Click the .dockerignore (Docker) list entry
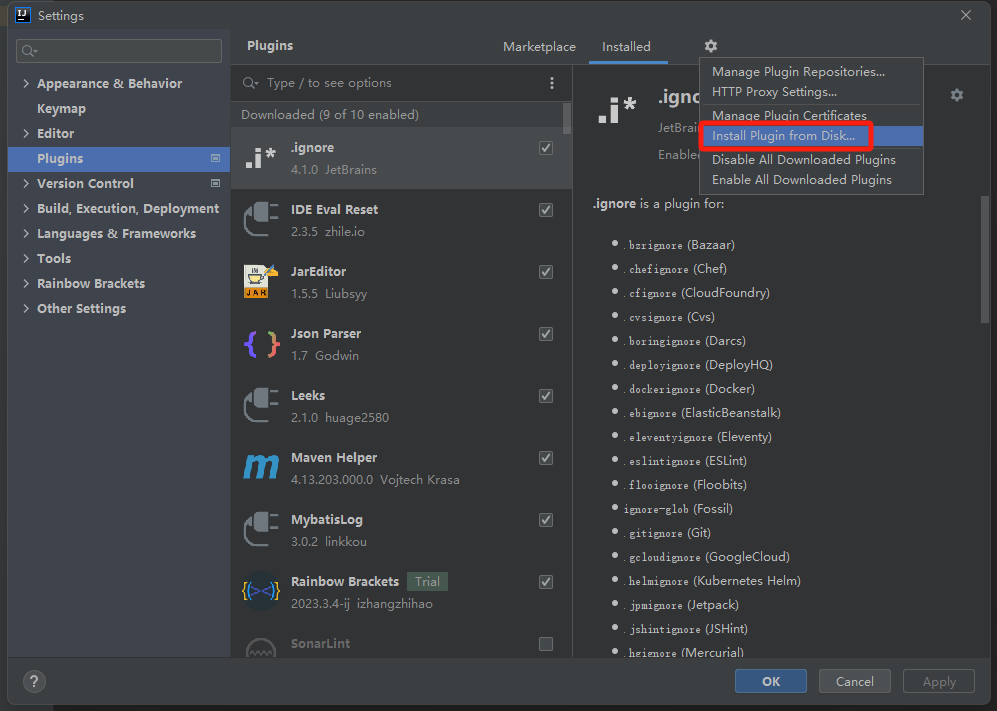The image size is (997, 711). point(689,389)
